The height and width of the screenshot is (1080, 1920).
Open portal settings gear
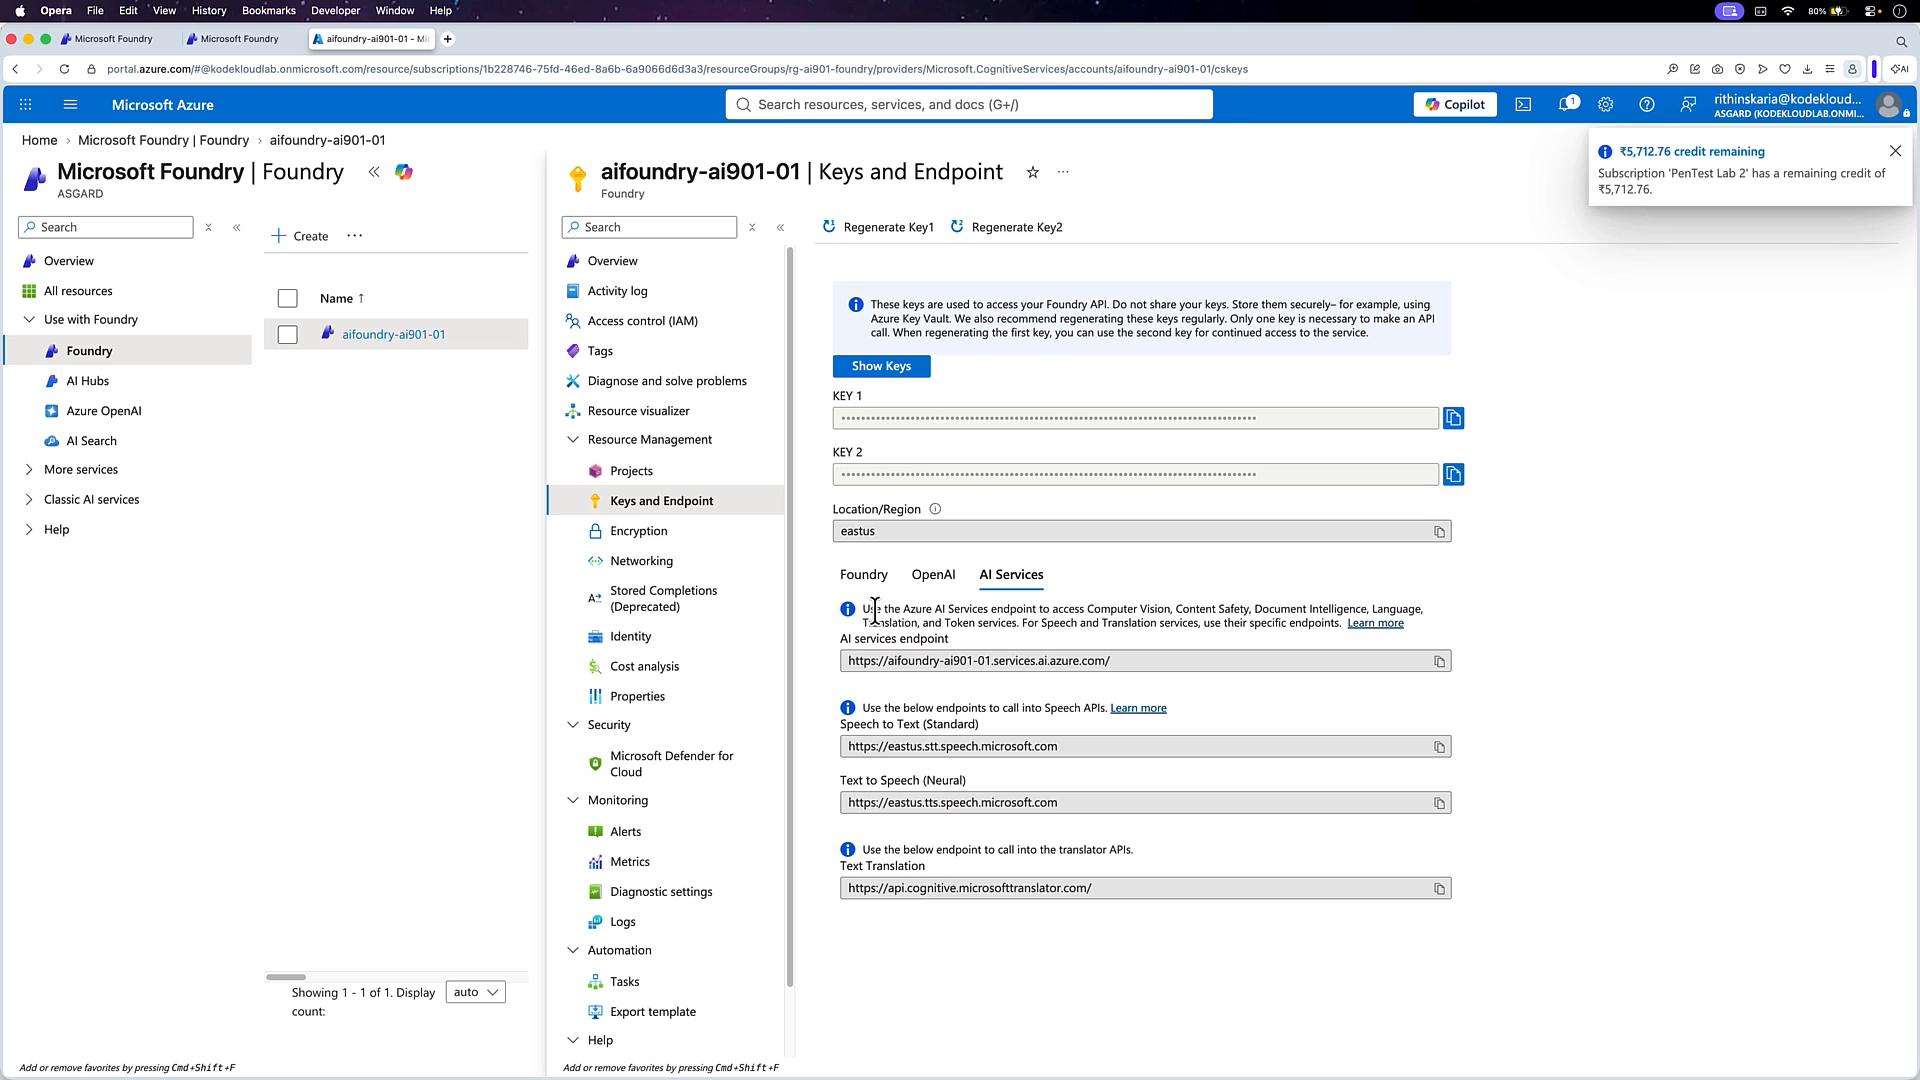[x=1605, y=104]
